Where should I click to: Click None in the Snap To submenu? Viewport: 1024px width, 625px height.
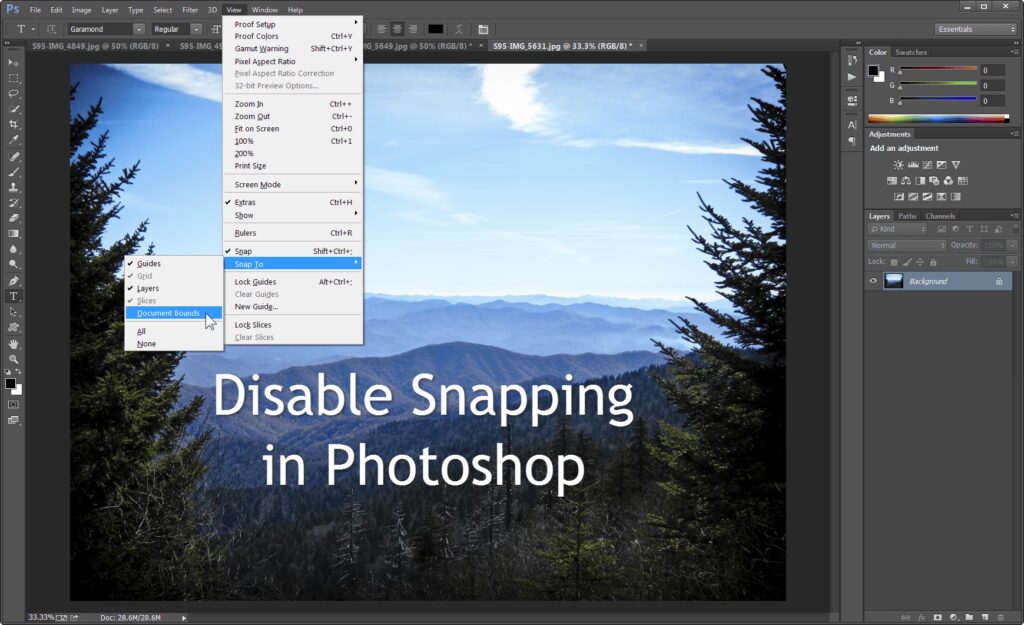click(147, 344)
